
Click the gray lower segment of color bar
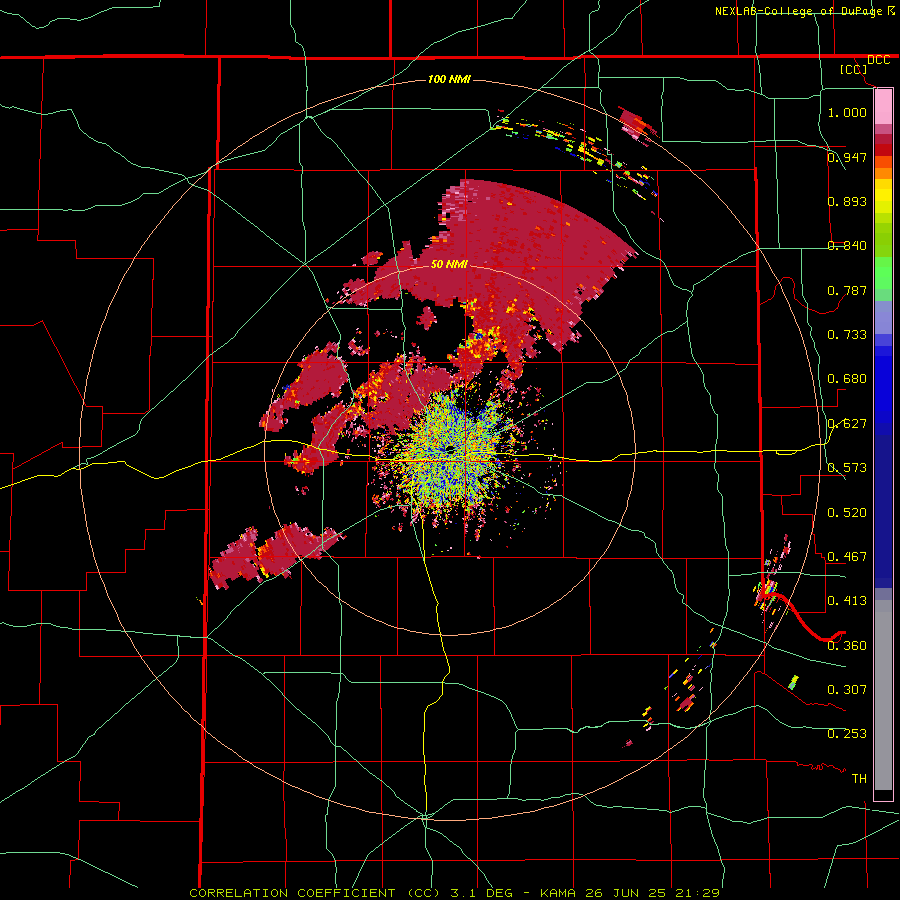(x=883, y=695)
